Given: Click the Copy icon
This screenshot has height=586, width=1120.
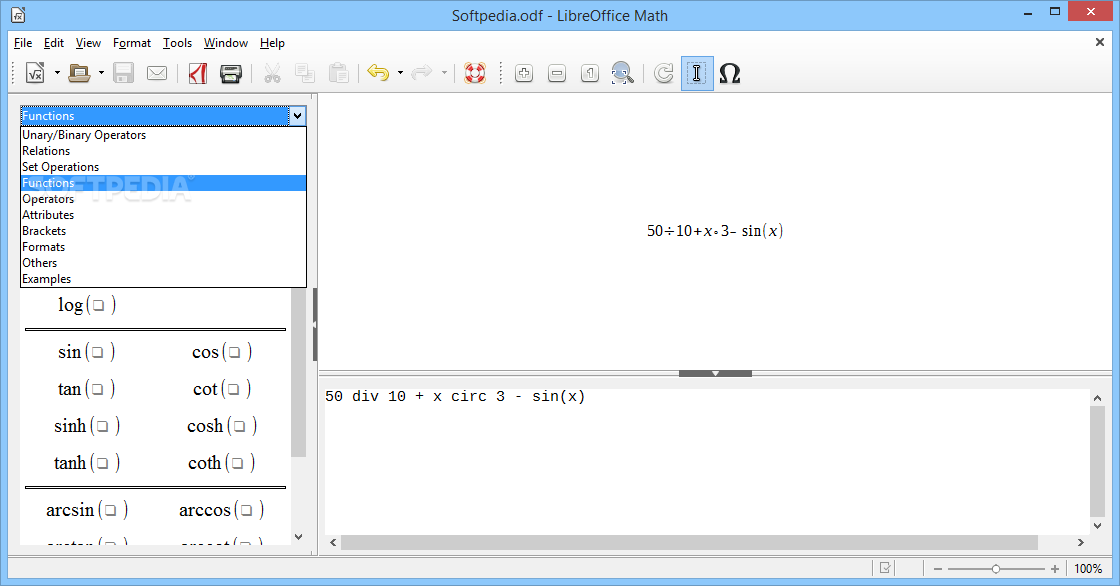Looking at the screenshot, I should coord(305,73).
